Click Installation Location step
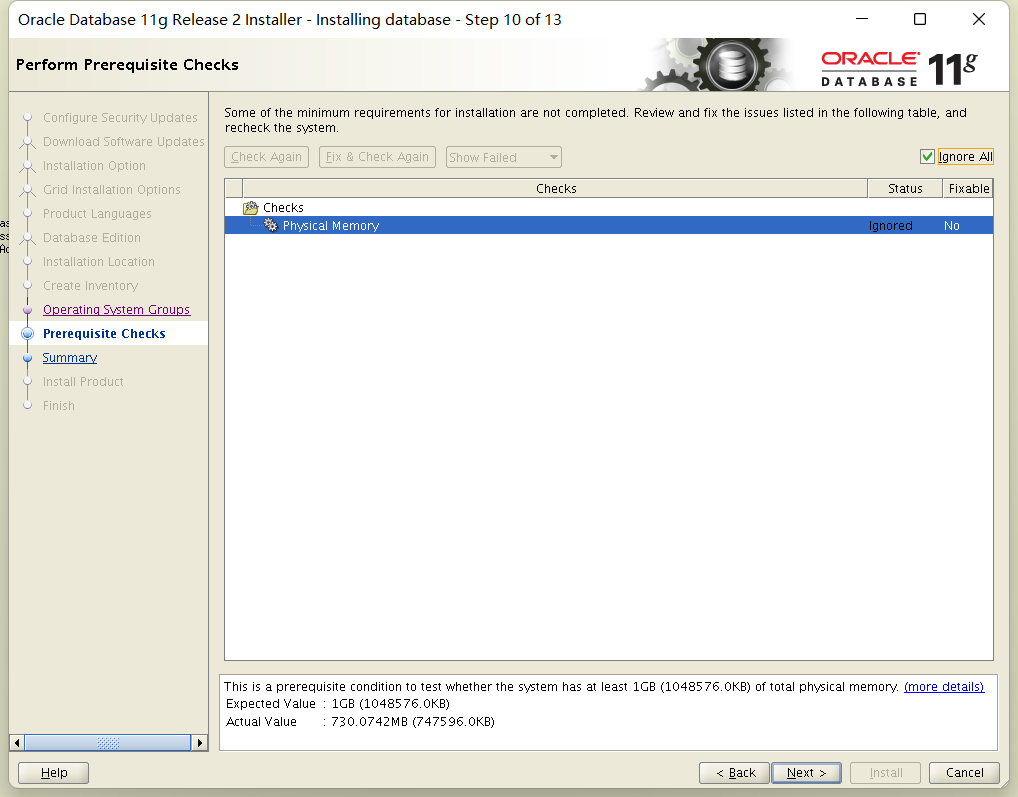1018x797 pixels. pos(99,262)
